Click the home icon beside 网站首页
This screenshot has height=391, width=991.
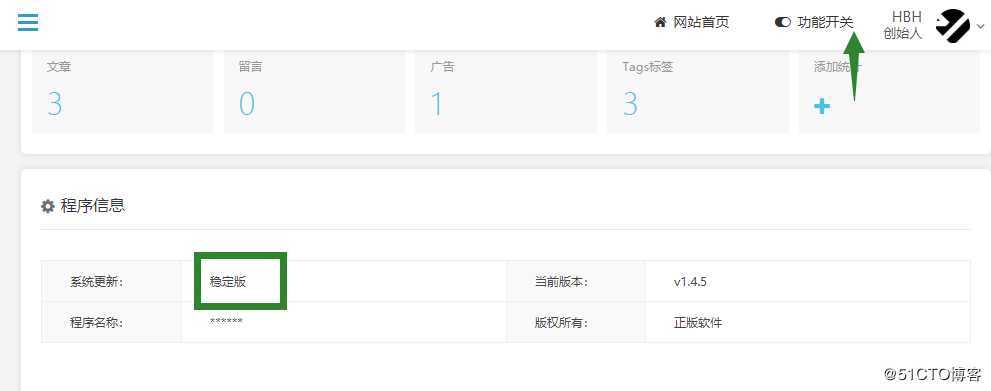pyautogui.click(x=660, y=23)
